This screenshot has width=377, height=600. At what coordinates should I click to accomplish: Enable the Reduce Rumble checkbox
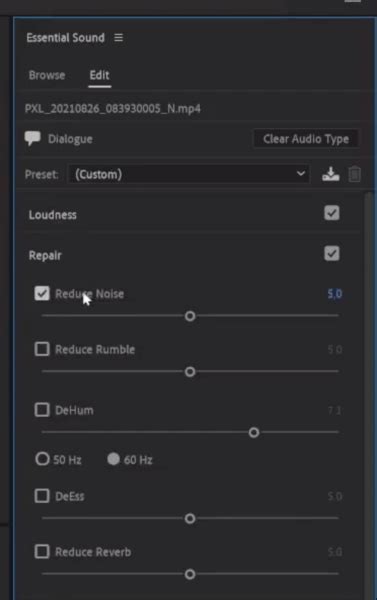[x=42, y=349]
